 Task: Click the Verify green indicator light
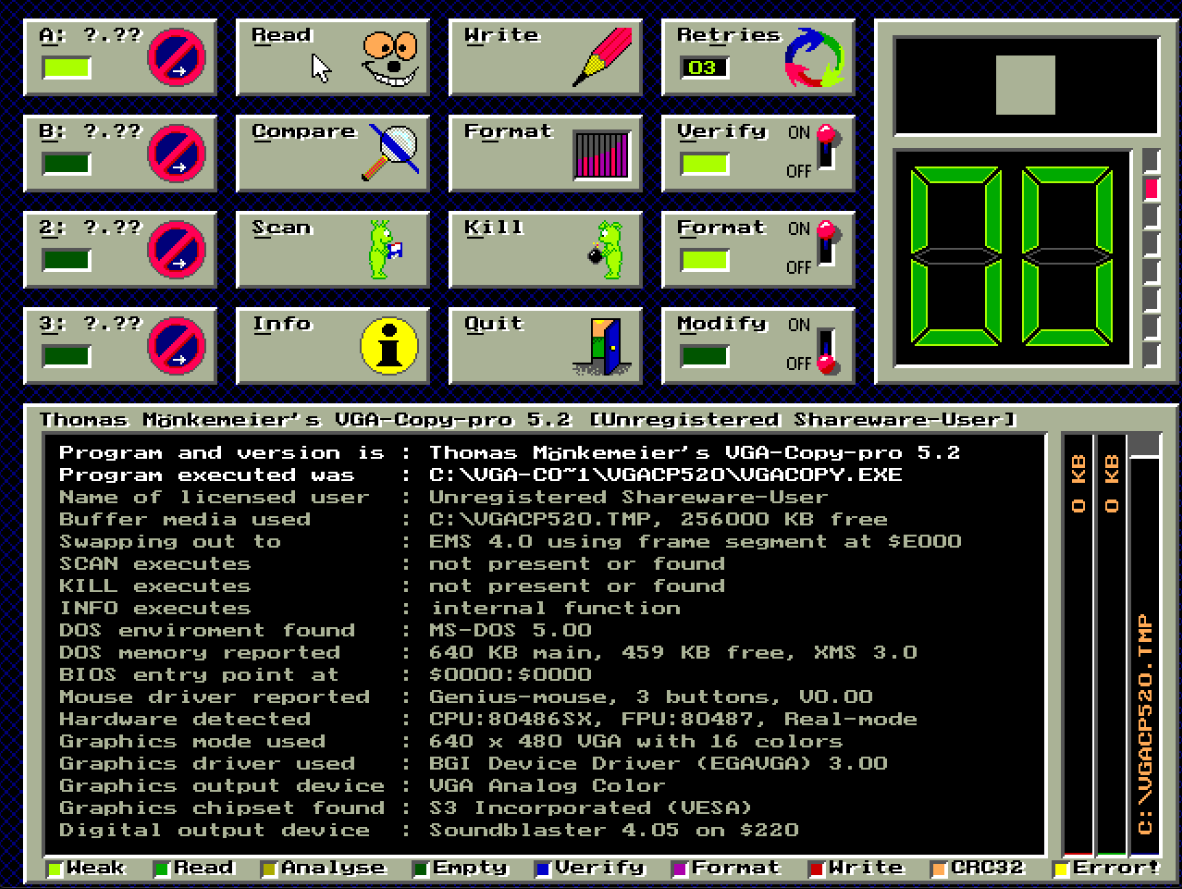point(705,164)
